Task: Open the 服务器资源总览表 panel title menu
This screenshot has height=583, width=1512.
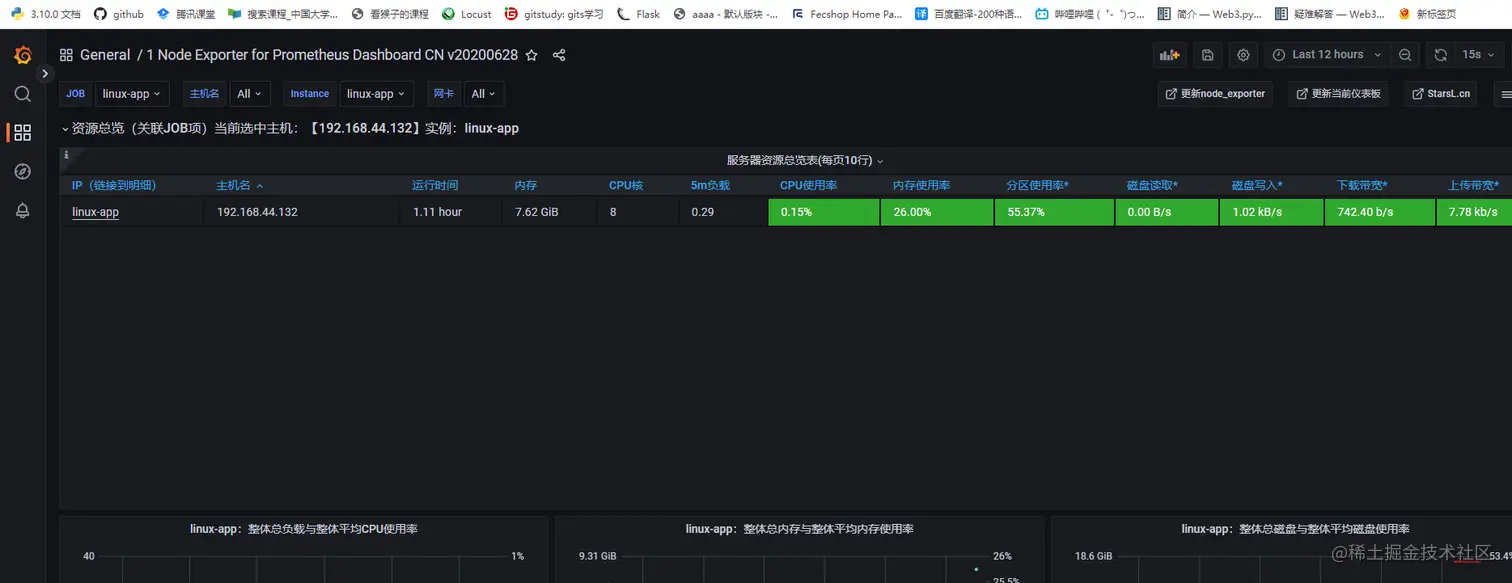Action: [805, 160]
